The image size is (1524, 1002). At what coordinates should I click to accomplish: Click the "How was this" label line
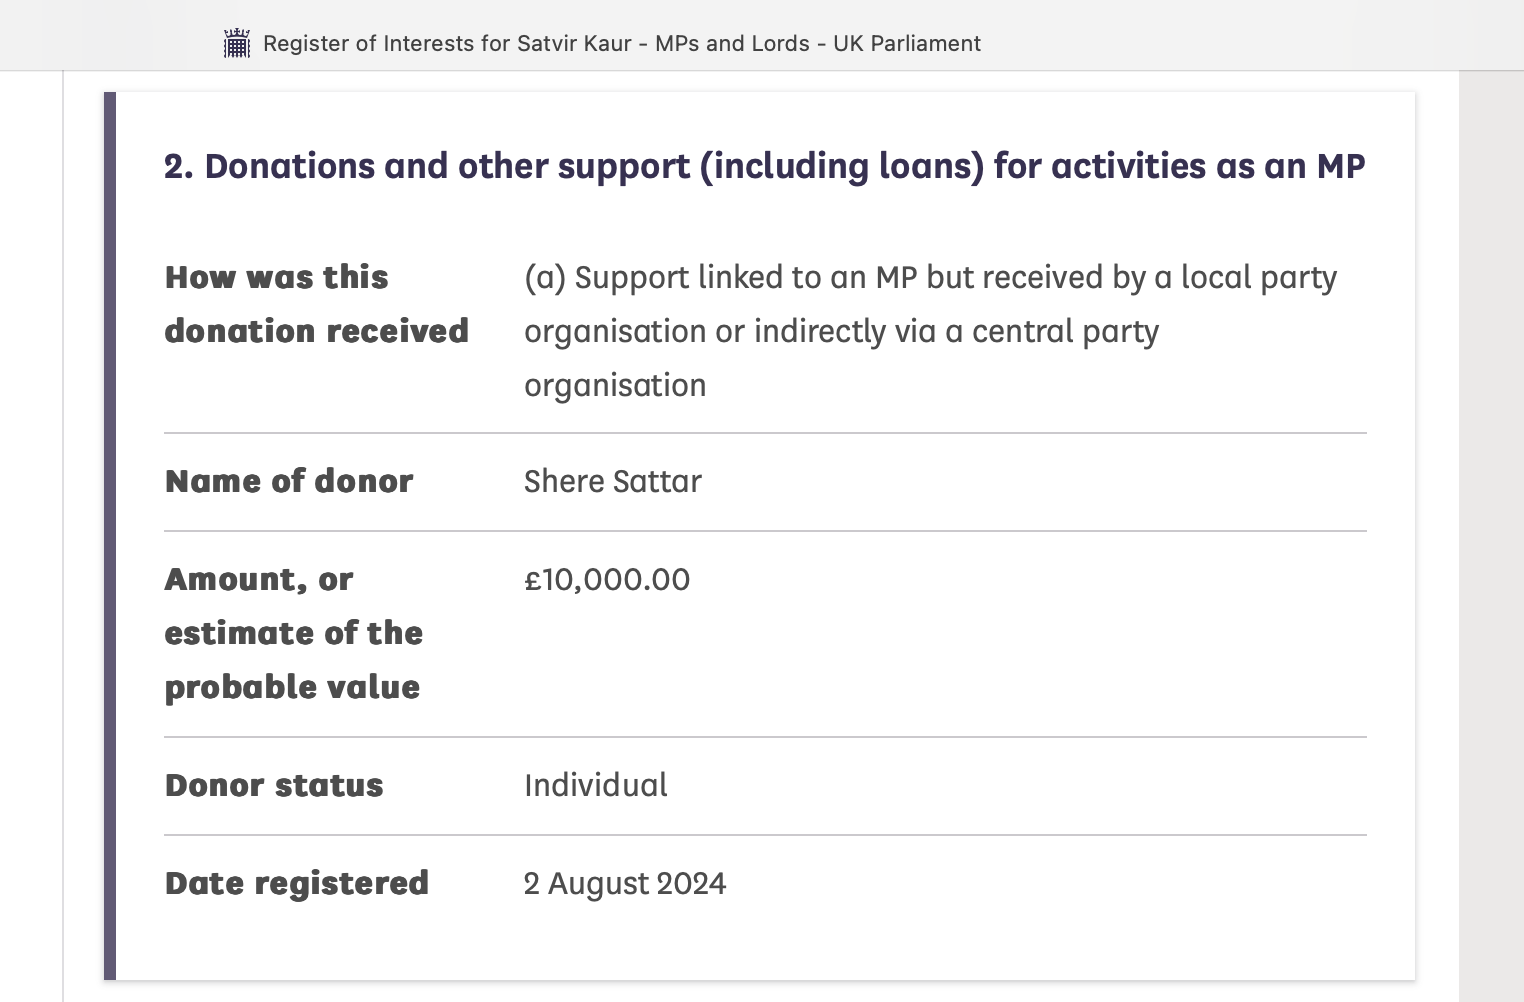[x=276, y=277]
